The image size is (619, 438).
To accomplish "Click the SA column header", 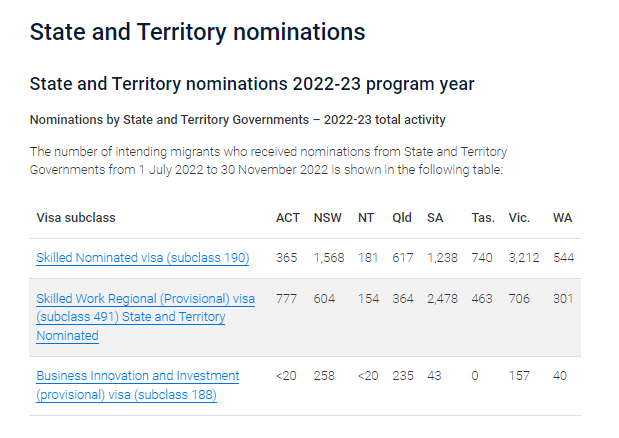I will click(435, 218).
